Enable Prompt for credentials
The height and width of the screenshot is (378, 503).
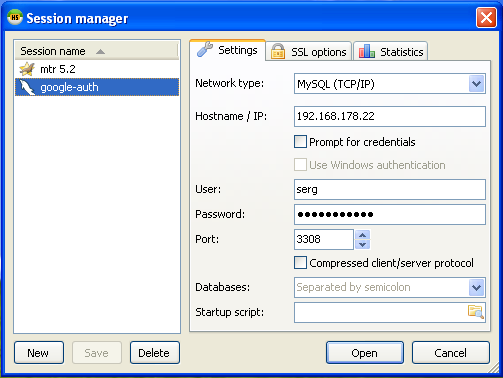tap(300, 142)
